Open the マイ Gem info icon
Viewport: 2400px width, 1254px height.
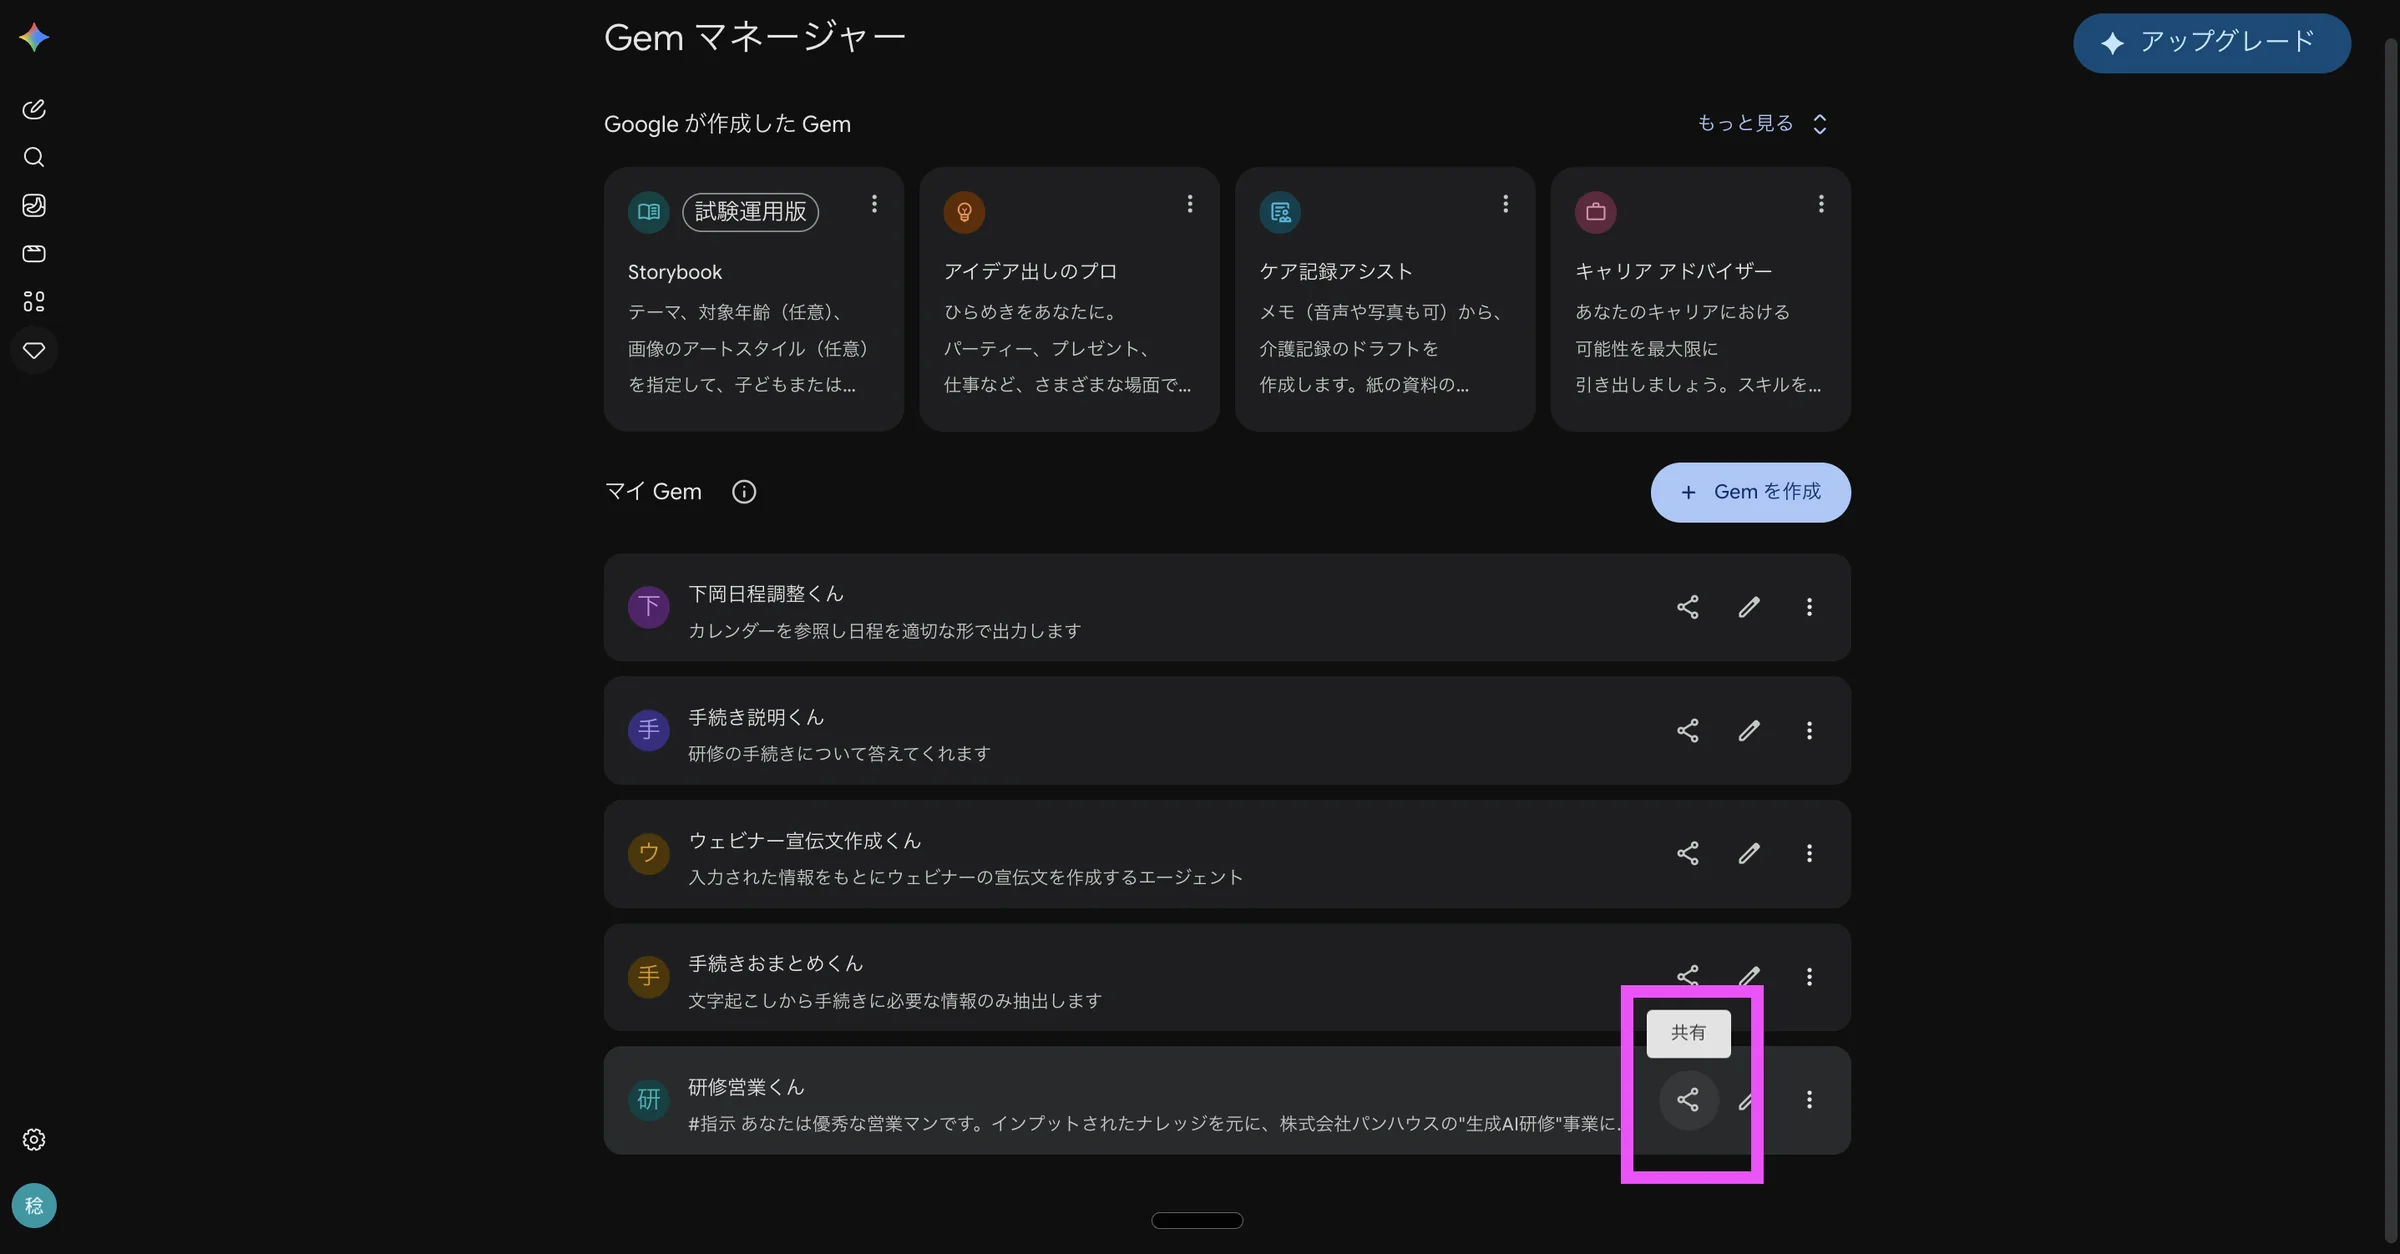pos(744,492)
